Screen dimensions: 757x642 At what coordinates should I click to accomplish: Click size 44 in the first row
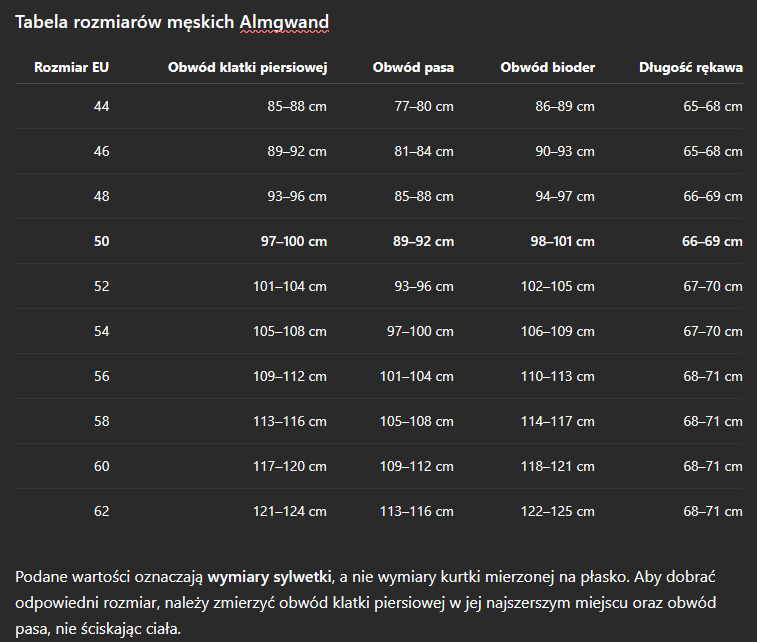pyautogui.click(x=101, y=106)
